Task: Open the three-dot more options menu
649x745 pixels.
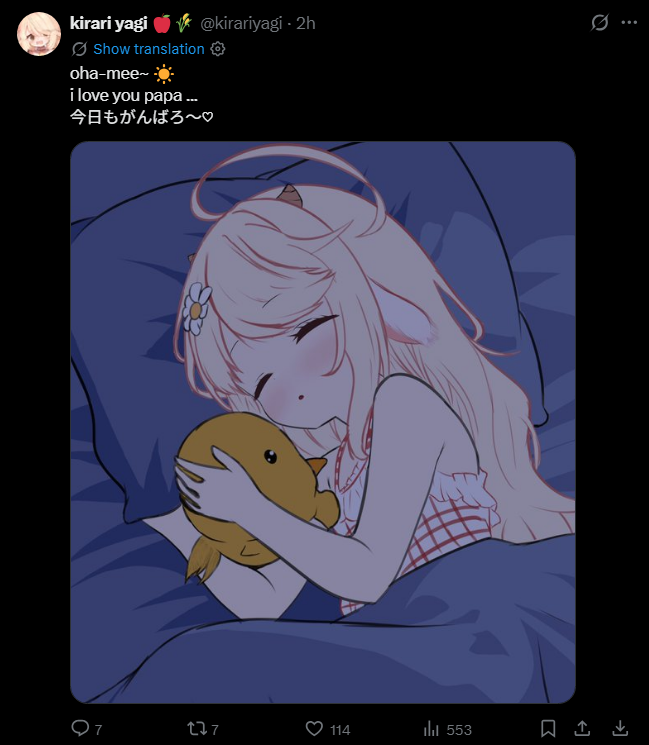Action: tap(629, 22)
